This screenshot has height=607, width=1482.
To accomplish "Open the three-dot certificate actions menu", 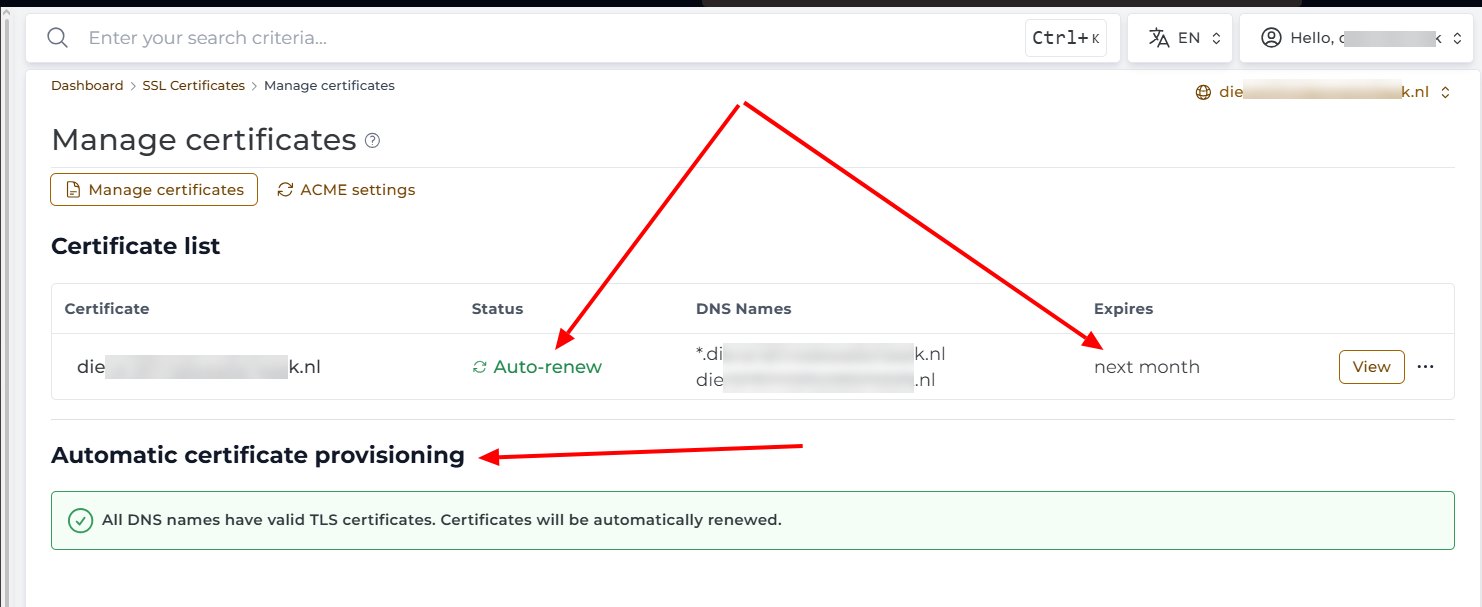I will pyautogui.click(x=1426, y=367).
